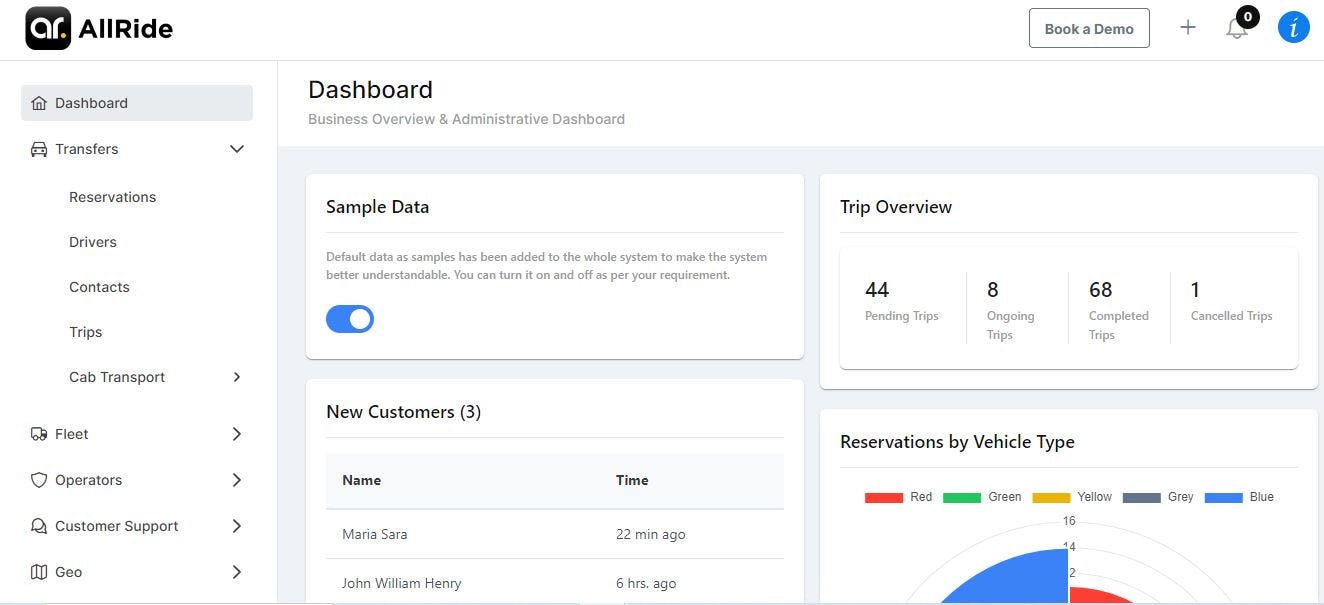Toggle the Red legend item in chart

pos(898,497)
